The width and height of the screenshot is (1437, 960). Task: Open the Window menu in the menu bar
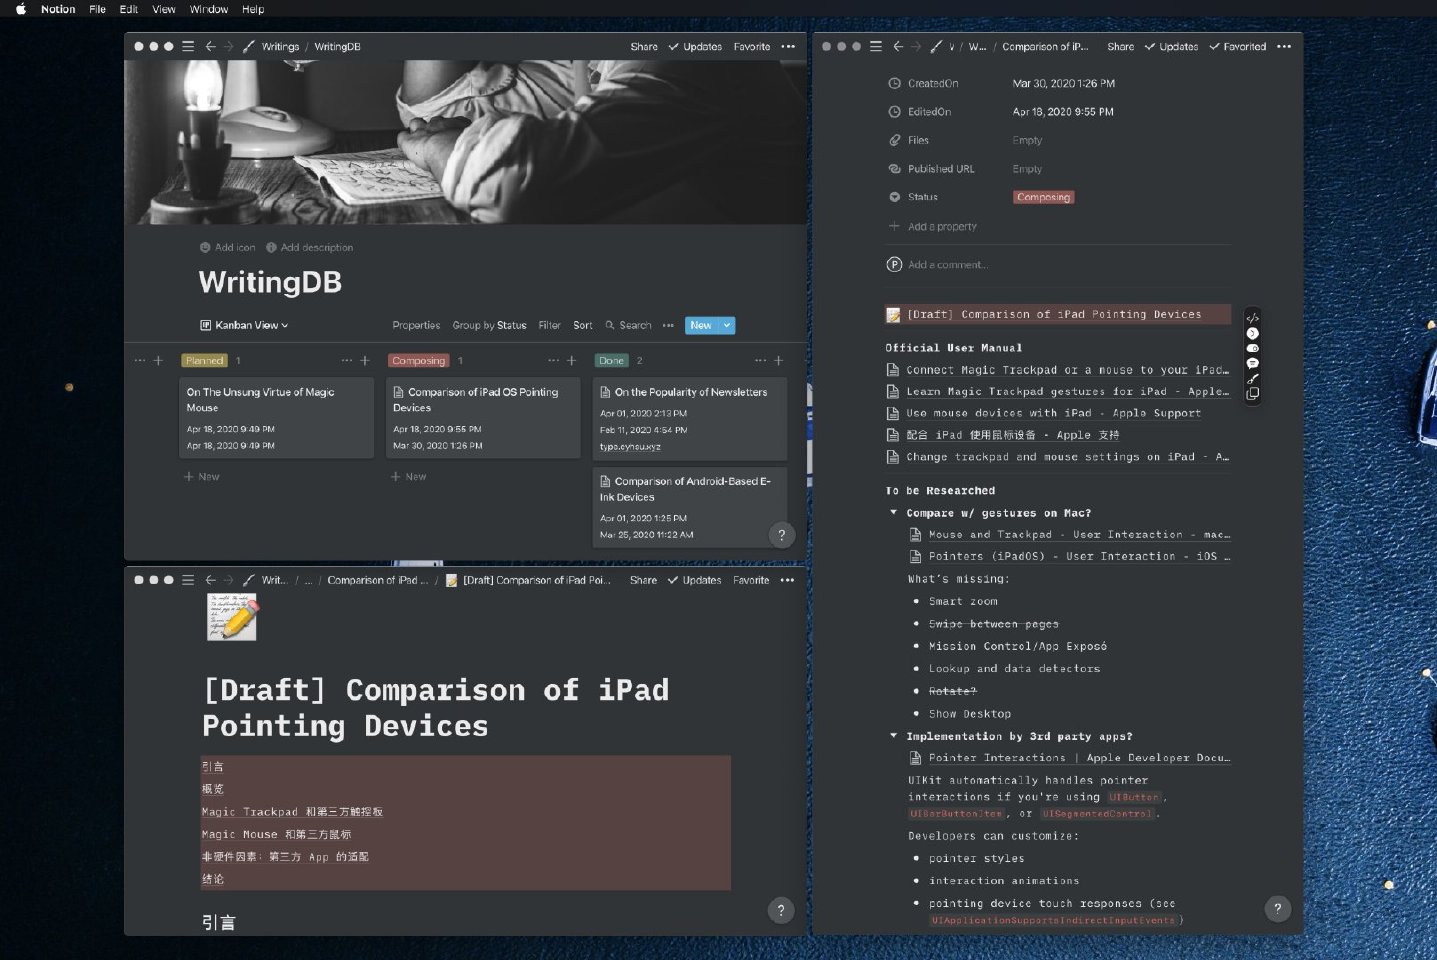209,9
